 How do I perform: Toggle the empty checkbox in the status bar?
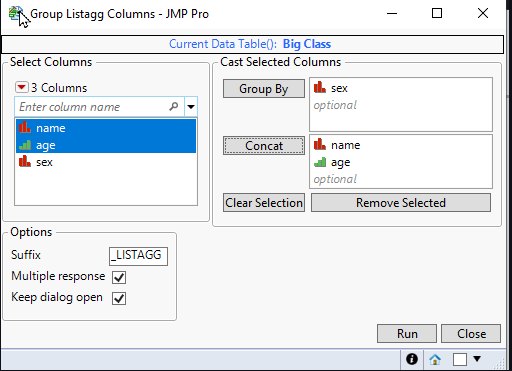coord(460,359)
